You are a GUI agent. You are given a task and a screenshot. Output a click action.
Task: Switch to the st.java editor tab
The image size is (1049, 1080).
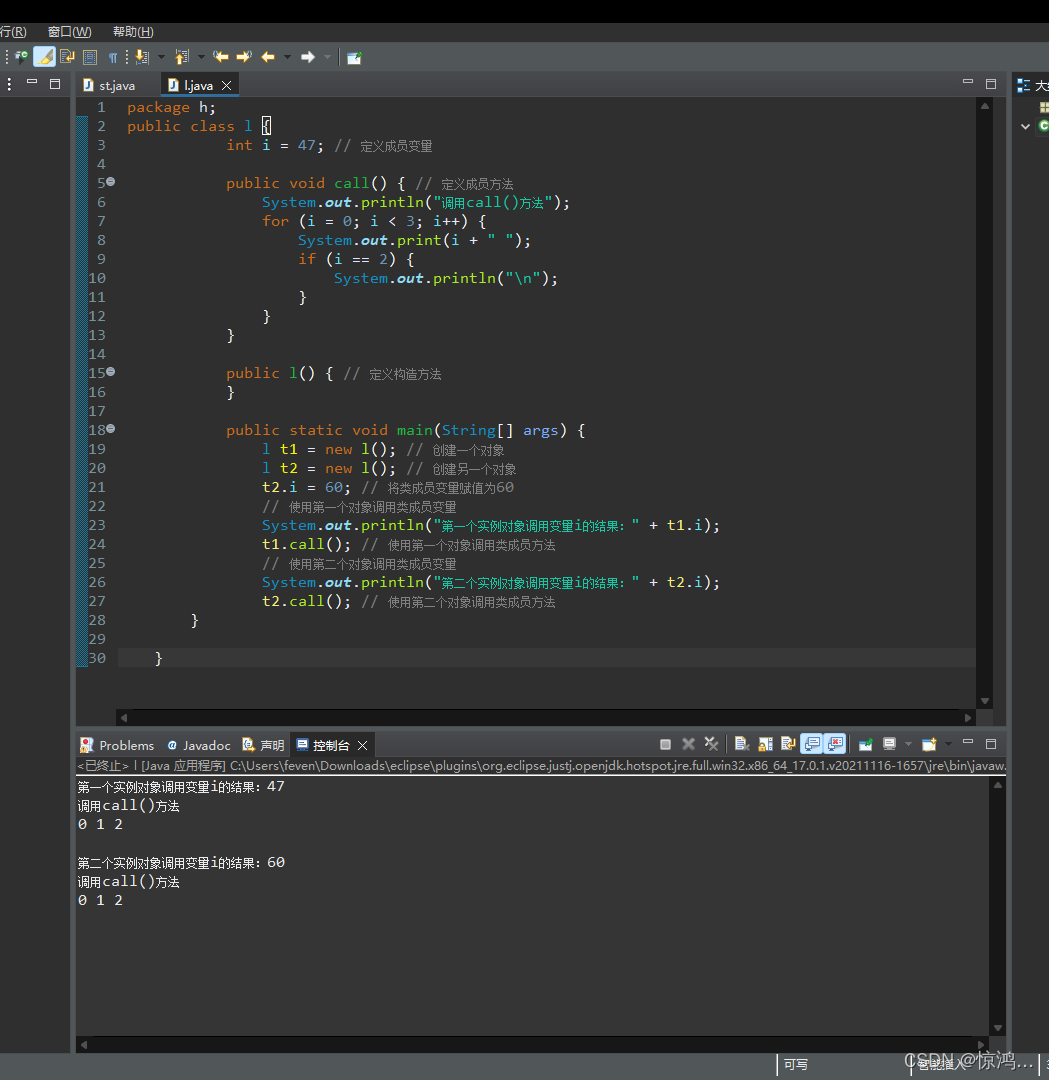coord(109,85)
